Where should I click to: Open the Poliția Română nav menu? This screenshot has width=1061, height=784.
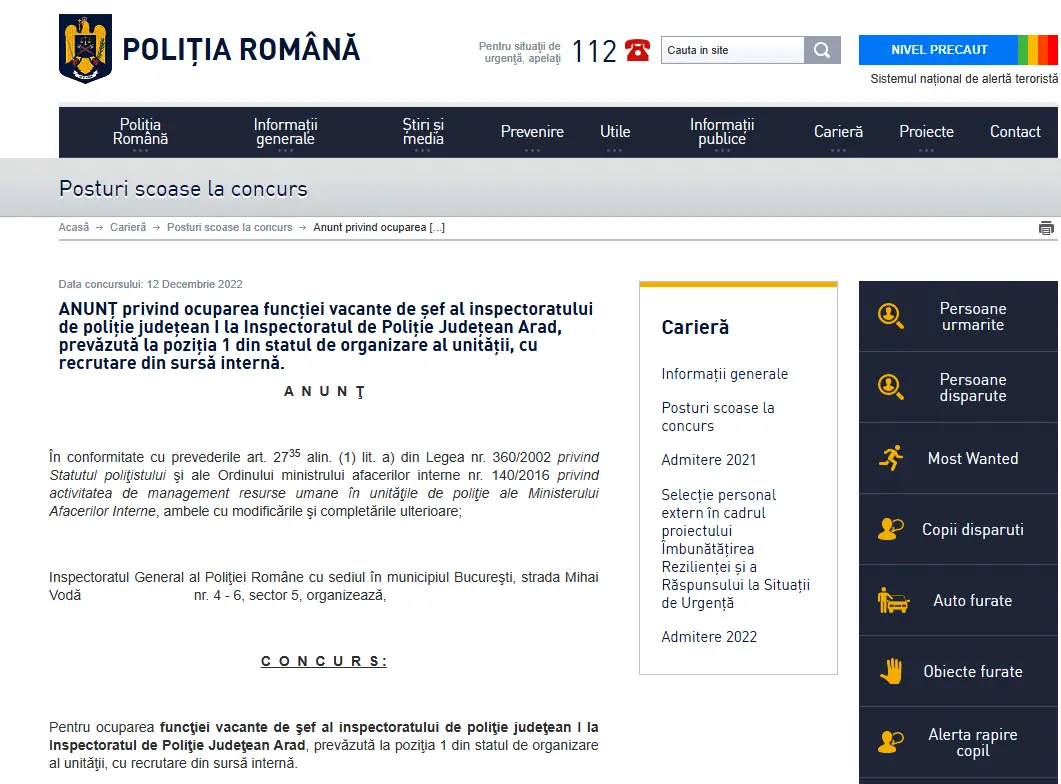pyautogui.click(x=140, y=132)
